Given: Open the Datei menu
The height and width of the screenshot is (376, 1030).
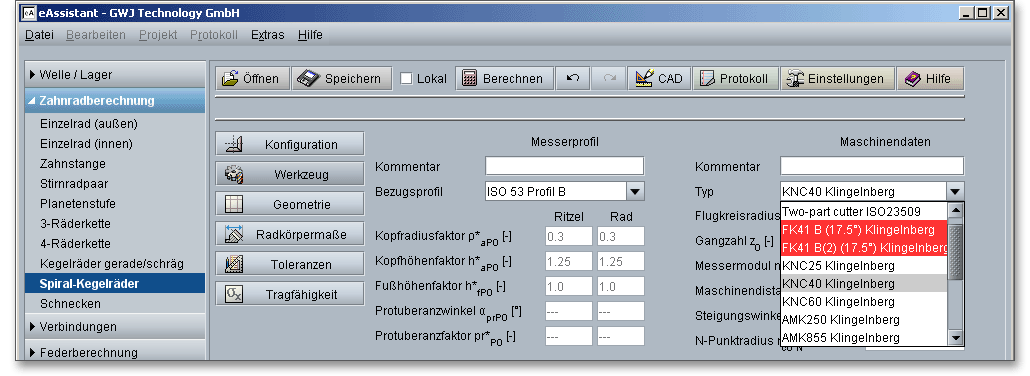Looking at the screenshot, I should tap(39, 35).
